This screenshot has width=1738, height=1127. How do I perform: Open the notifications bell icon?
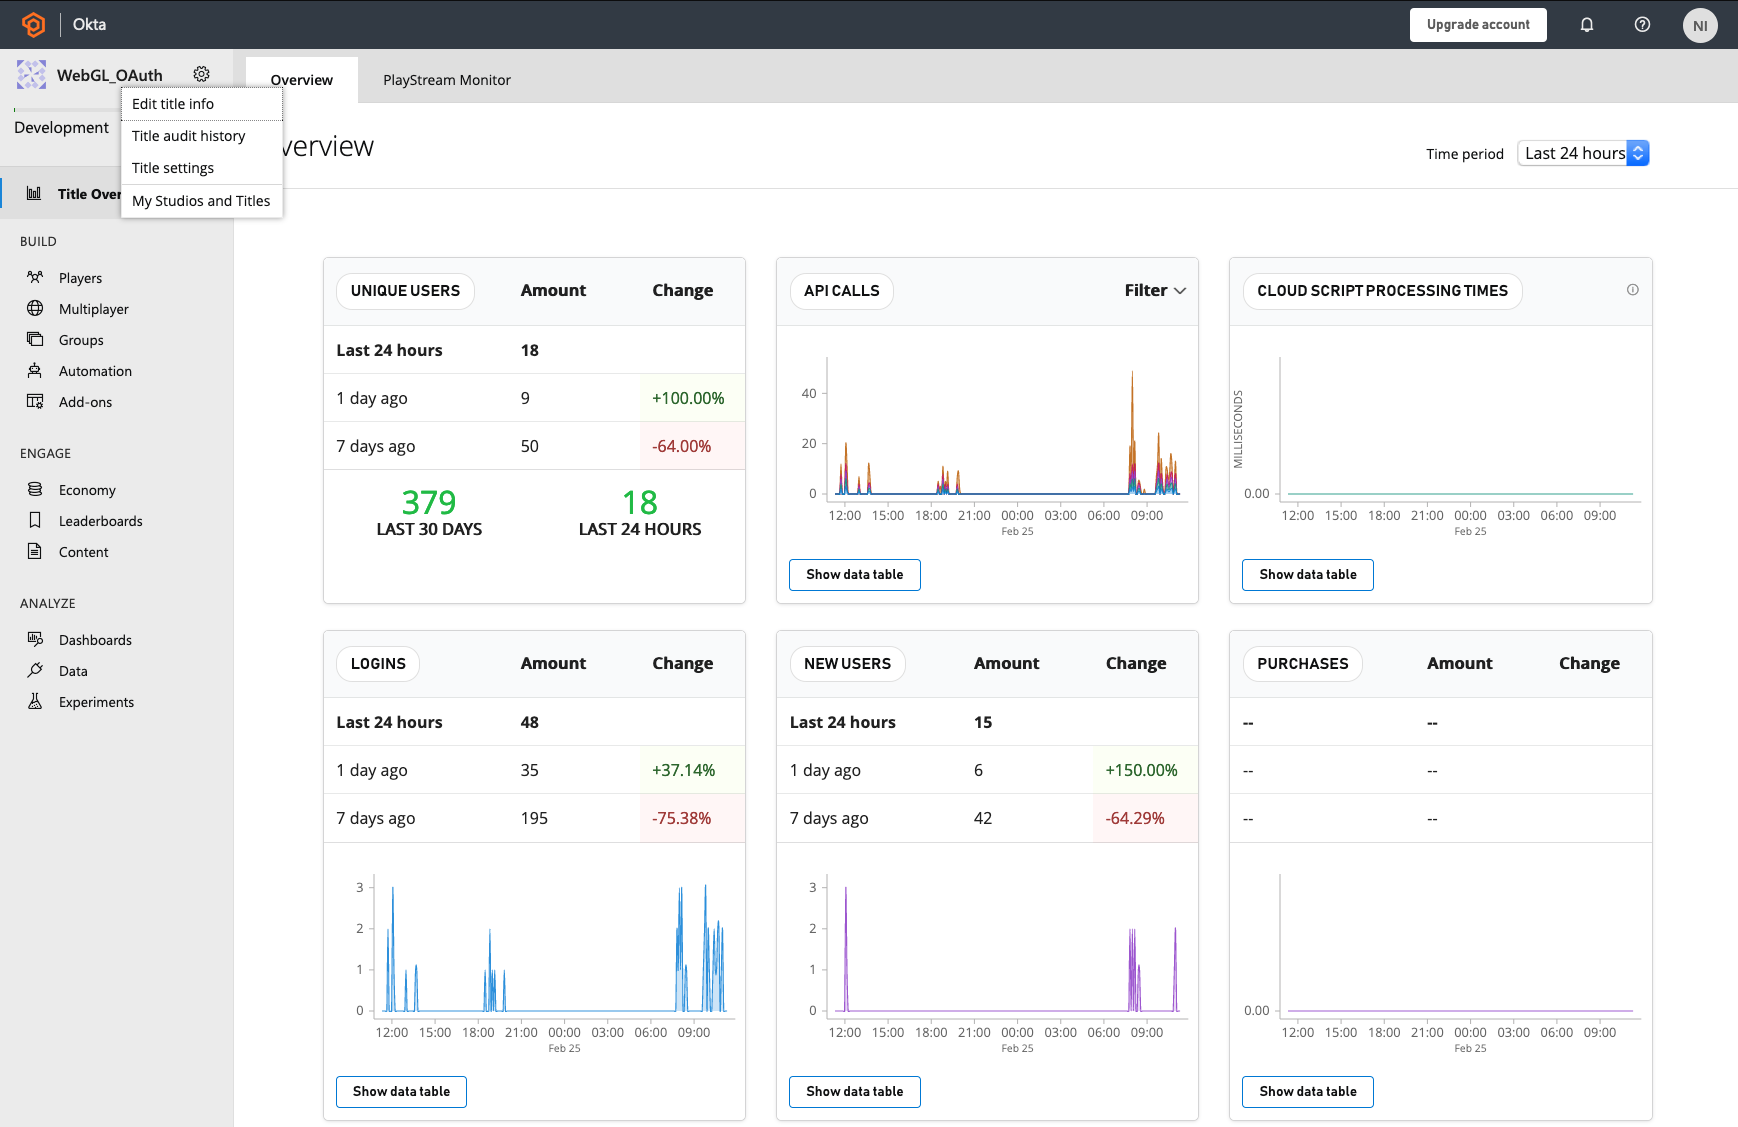(x=1587, y=25)
